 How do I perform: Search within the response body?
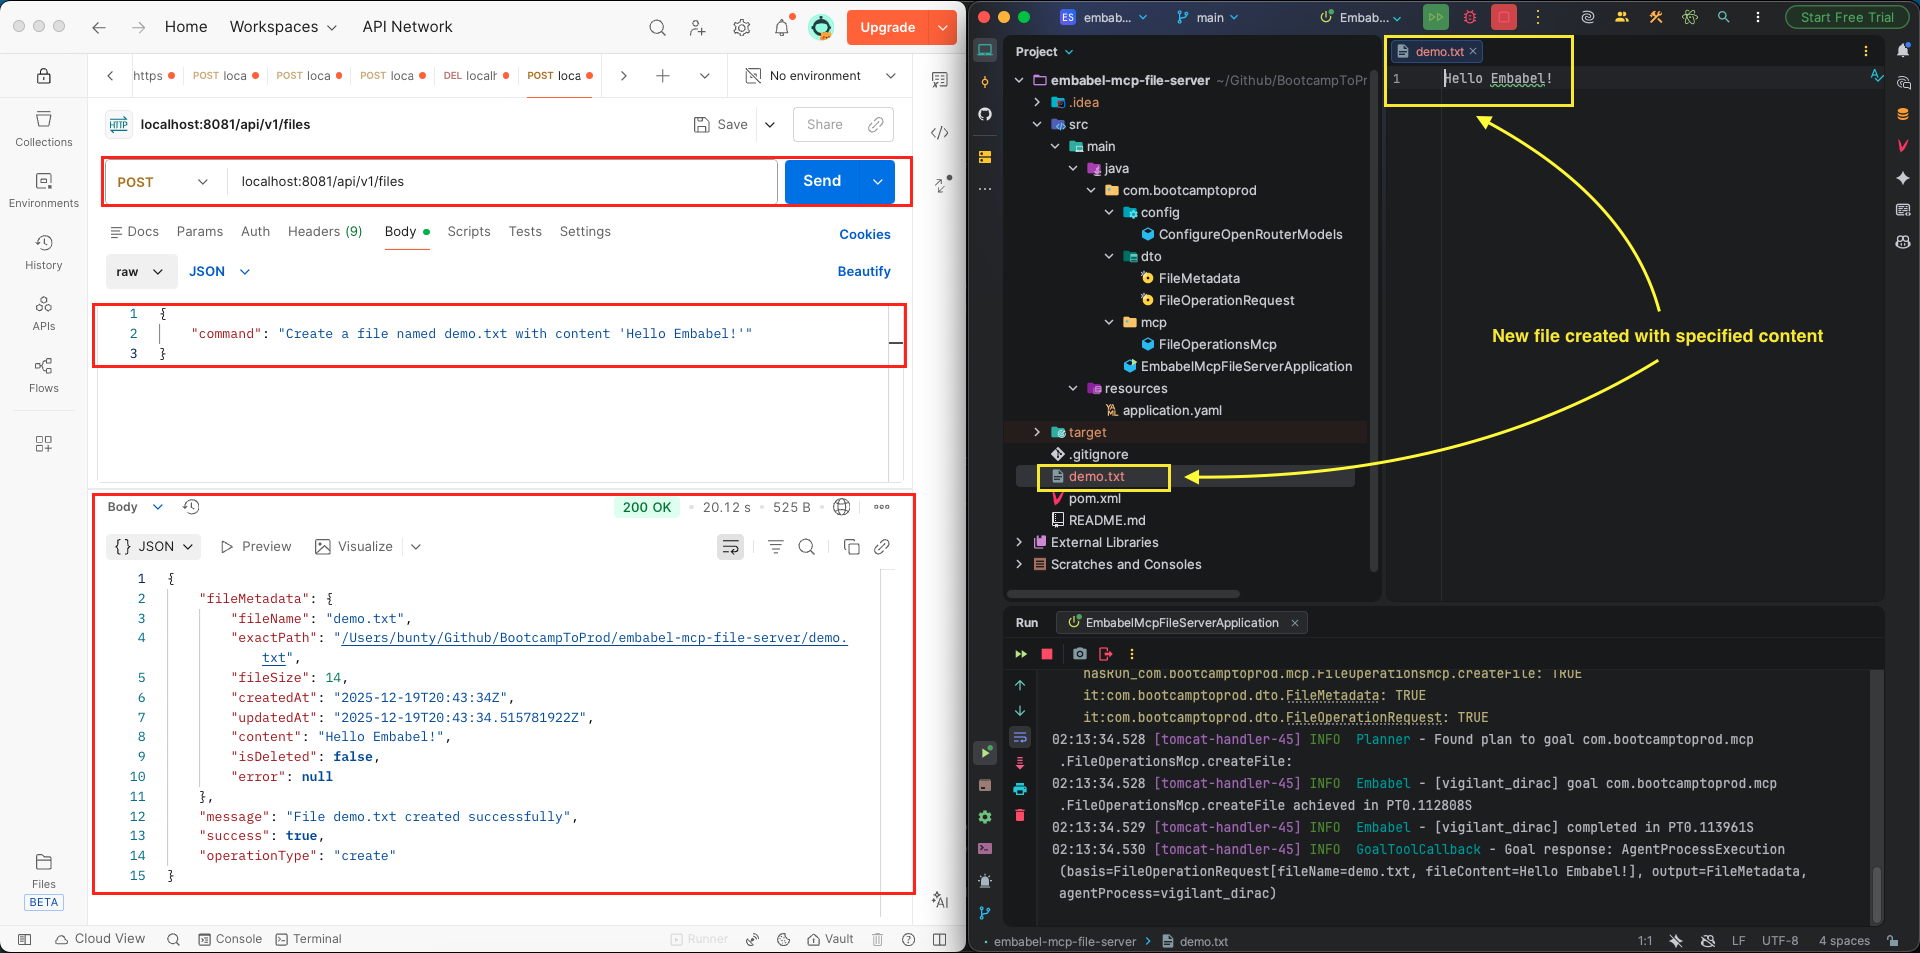click(807, 547)
